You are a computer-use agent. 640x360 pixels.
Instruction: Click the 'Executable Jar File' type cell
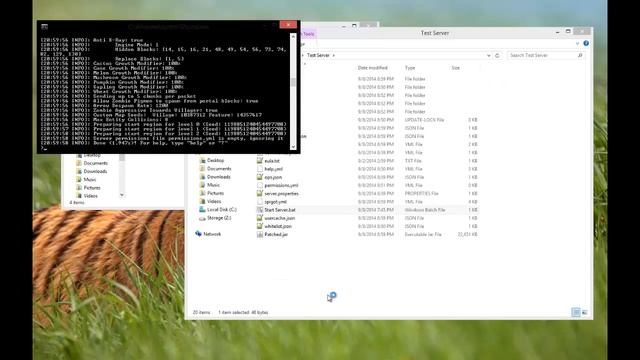coord(423,234)
